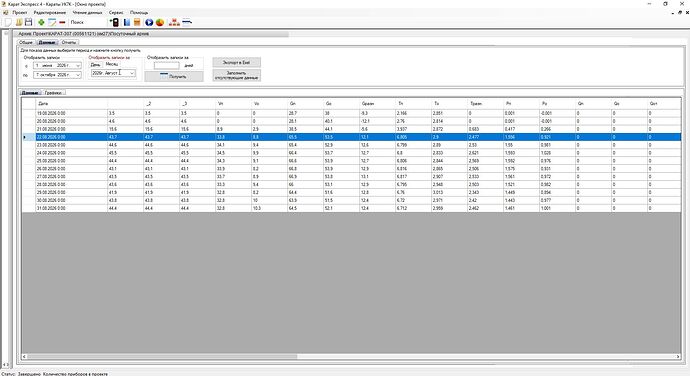Select the row dated 23.08.2026 0:00
Viewport: 690px width, 376px height.
pyautogui.click(x=351, y=145)
